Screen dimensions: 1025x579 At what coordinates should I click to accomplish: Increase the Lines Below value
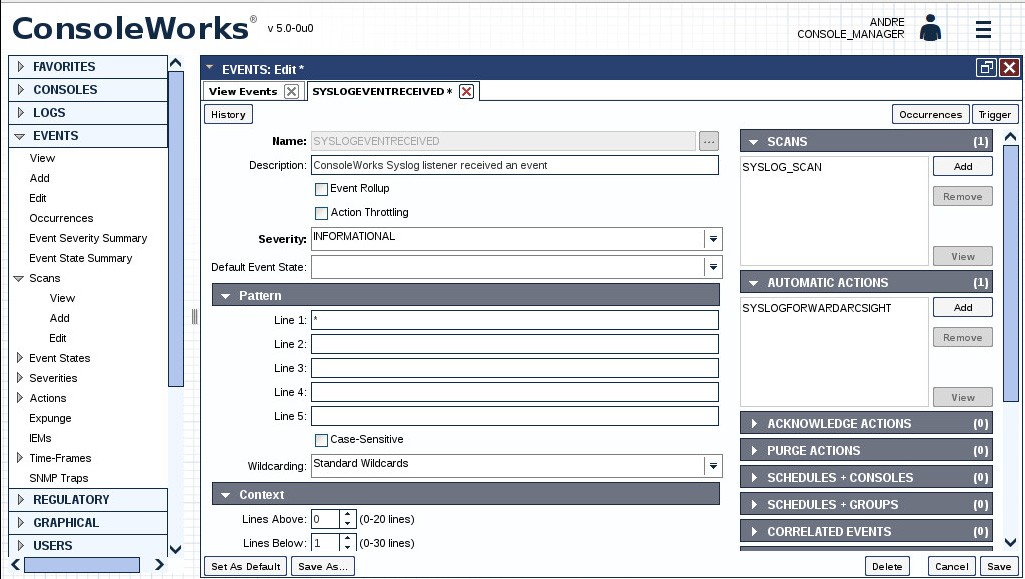coord(348,538)
